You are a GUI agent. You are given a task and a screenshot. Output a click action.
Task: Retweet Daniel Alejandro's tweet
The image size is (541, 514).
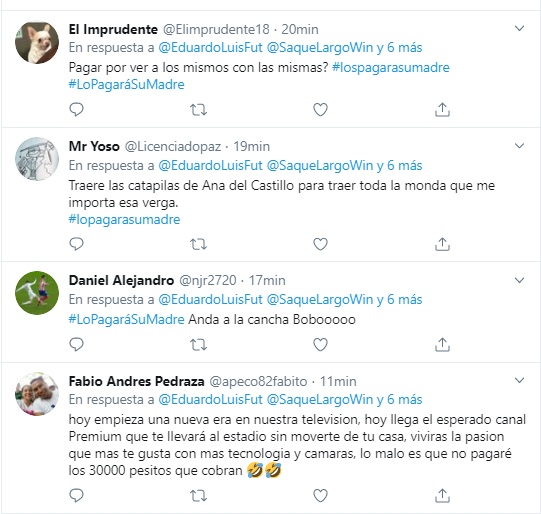tap(198, 344)
